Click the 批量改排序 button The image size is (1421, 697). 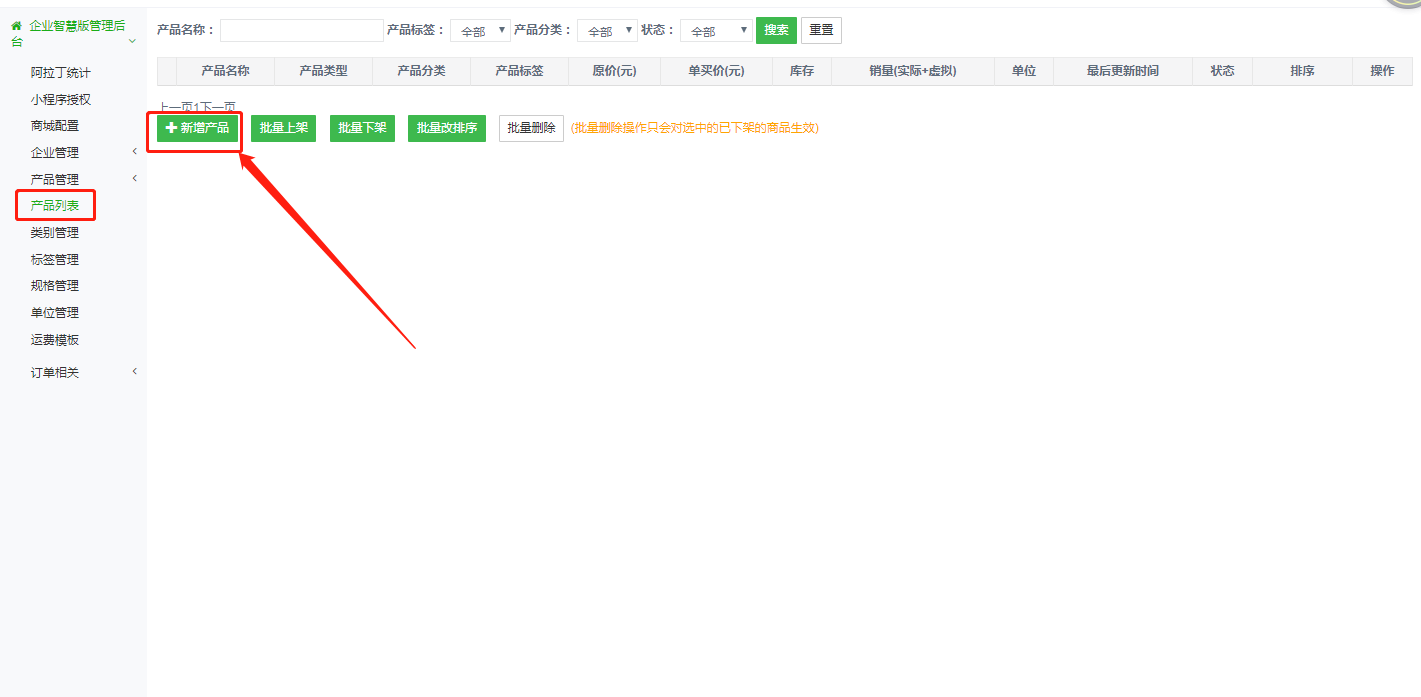pyautogui.click(x=446, y=128)
